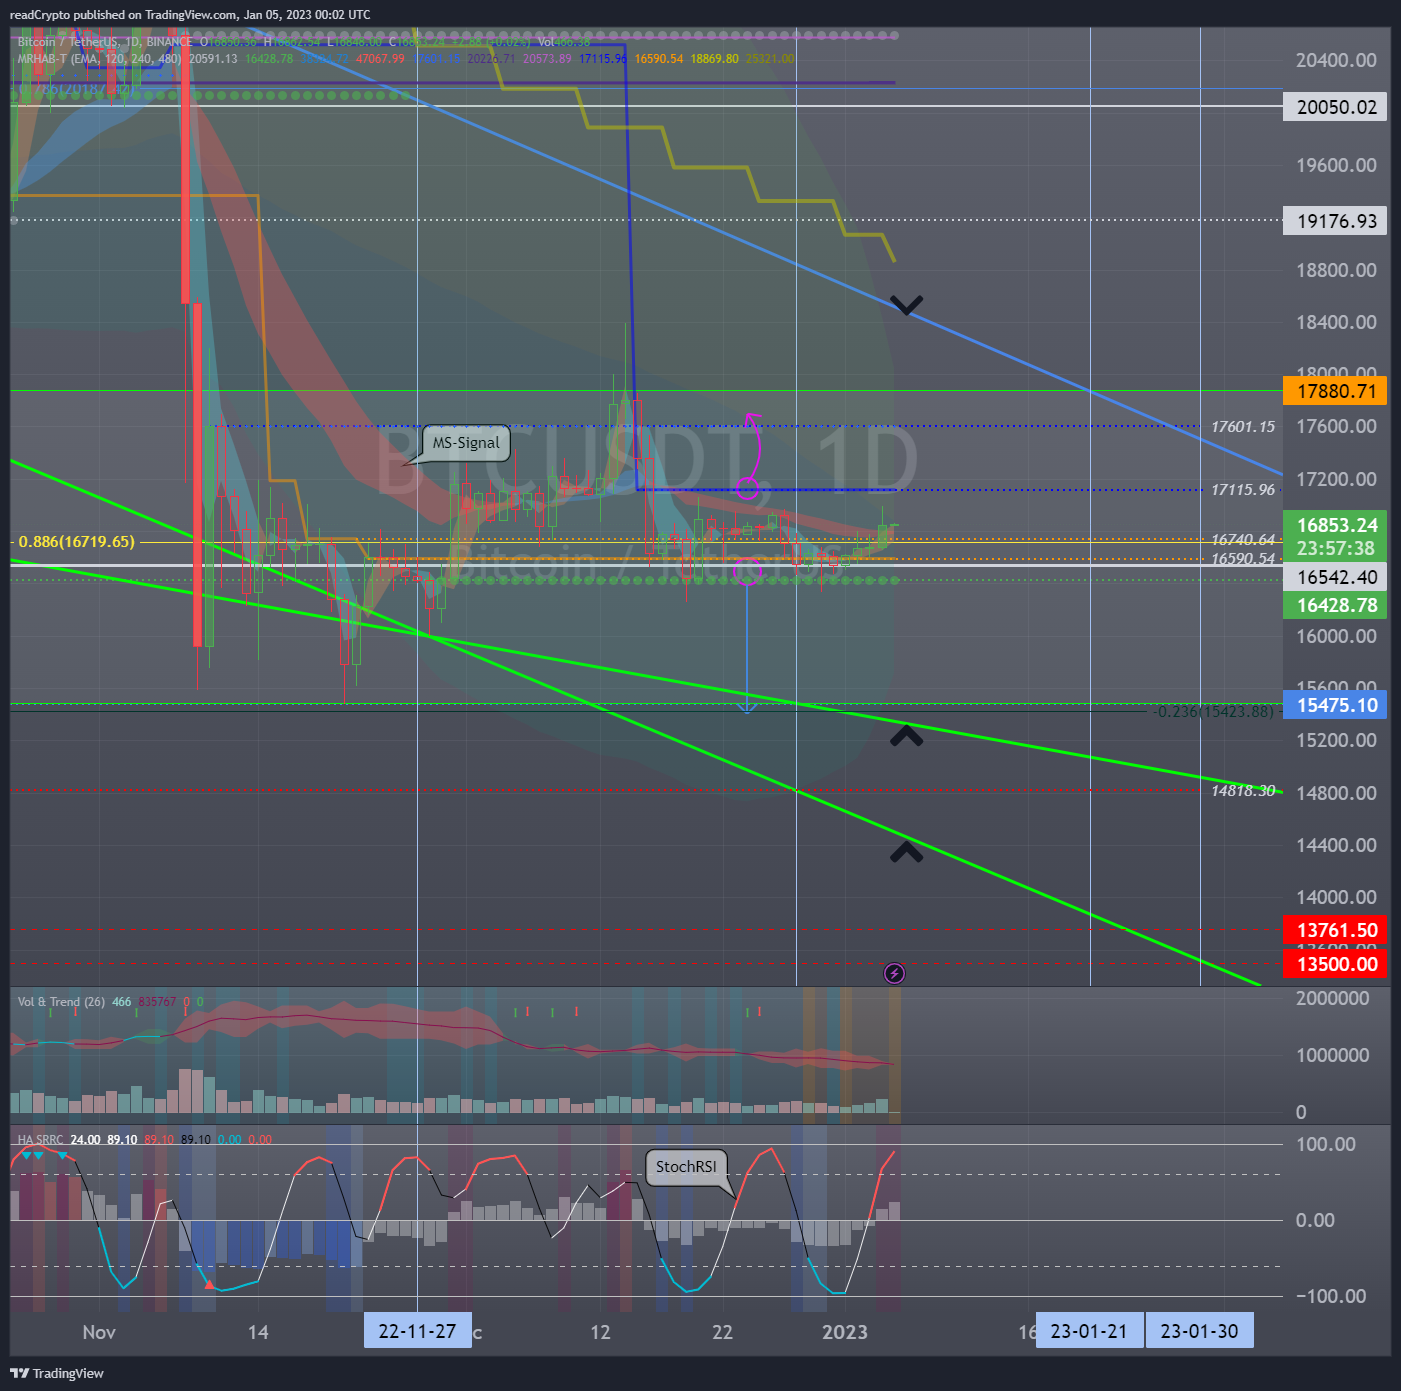The height and width of the screenshot is (1391, 1401).
Task: Click the 14818.30 line label
Action: point(1243,791)
